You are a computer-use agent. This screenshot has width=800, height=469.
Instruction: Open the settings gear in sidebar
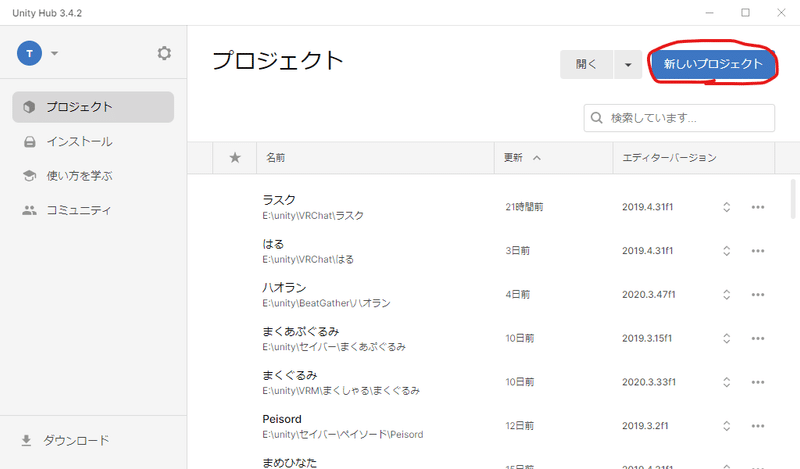[164, 53]
